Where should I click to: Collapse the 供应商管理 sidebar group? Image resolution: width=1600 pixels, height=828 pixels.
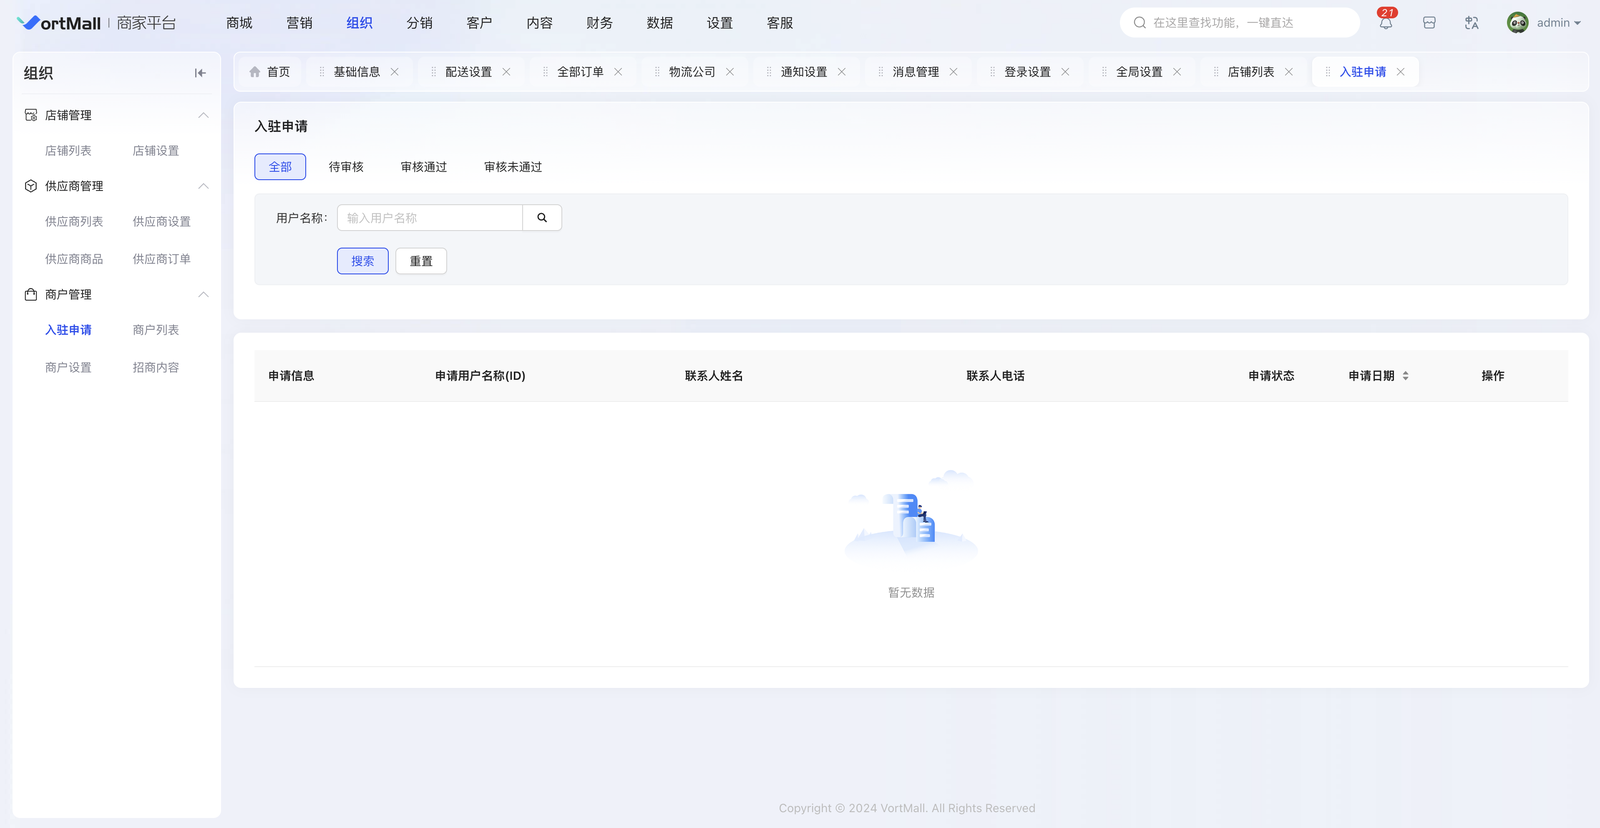[x=203, y=186]
